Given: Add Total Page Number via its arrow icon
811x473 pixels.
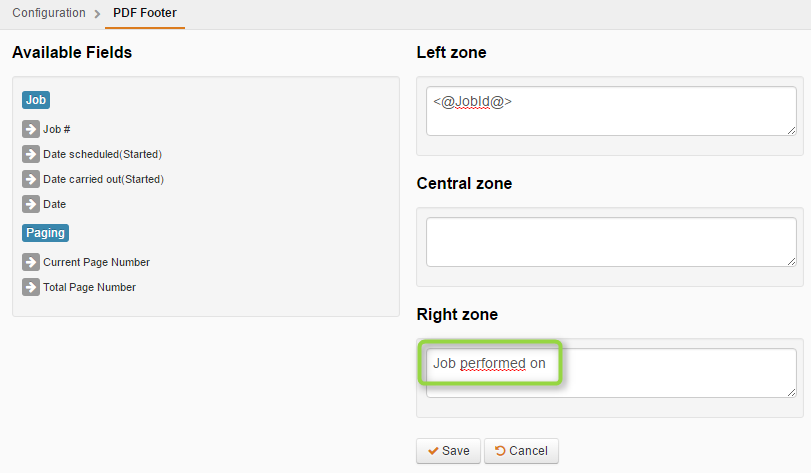Looking at the screenshot, I should [x=31, y=287].
